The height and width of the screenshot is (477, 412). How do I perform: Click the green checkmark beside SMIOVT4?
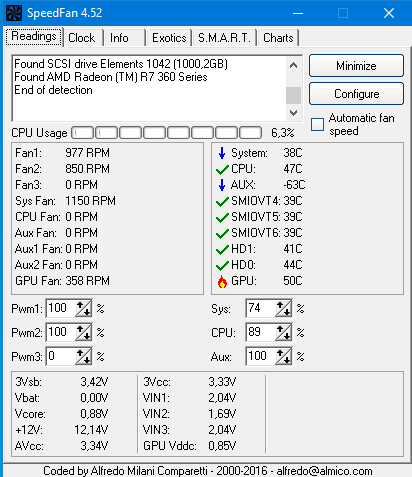click(222, 202)
